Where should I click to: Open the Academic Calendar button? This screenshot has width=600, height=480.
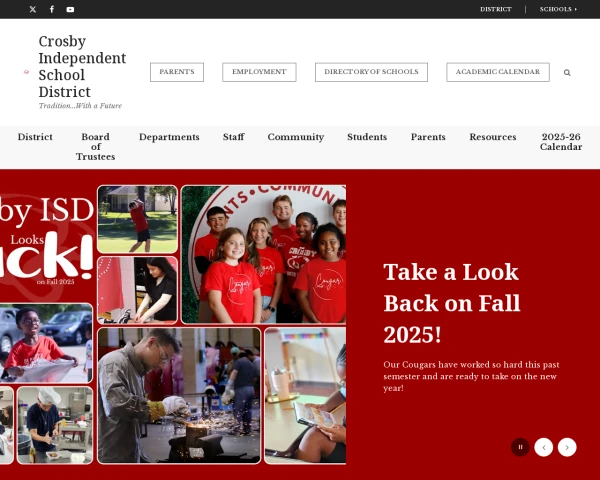tap(498, 72)
